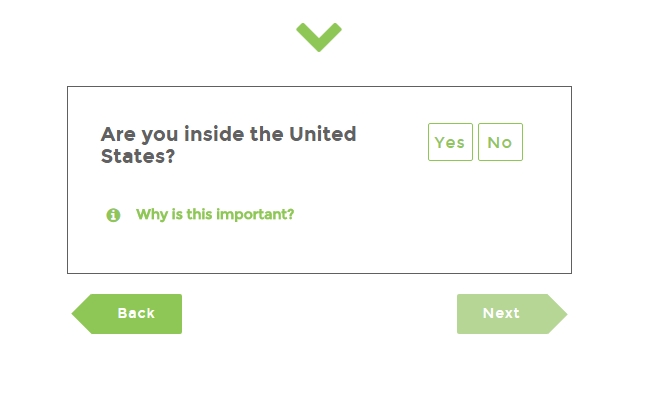Click the pointed right tip of Next
This screenshot has height=393, width=659.
558,314
